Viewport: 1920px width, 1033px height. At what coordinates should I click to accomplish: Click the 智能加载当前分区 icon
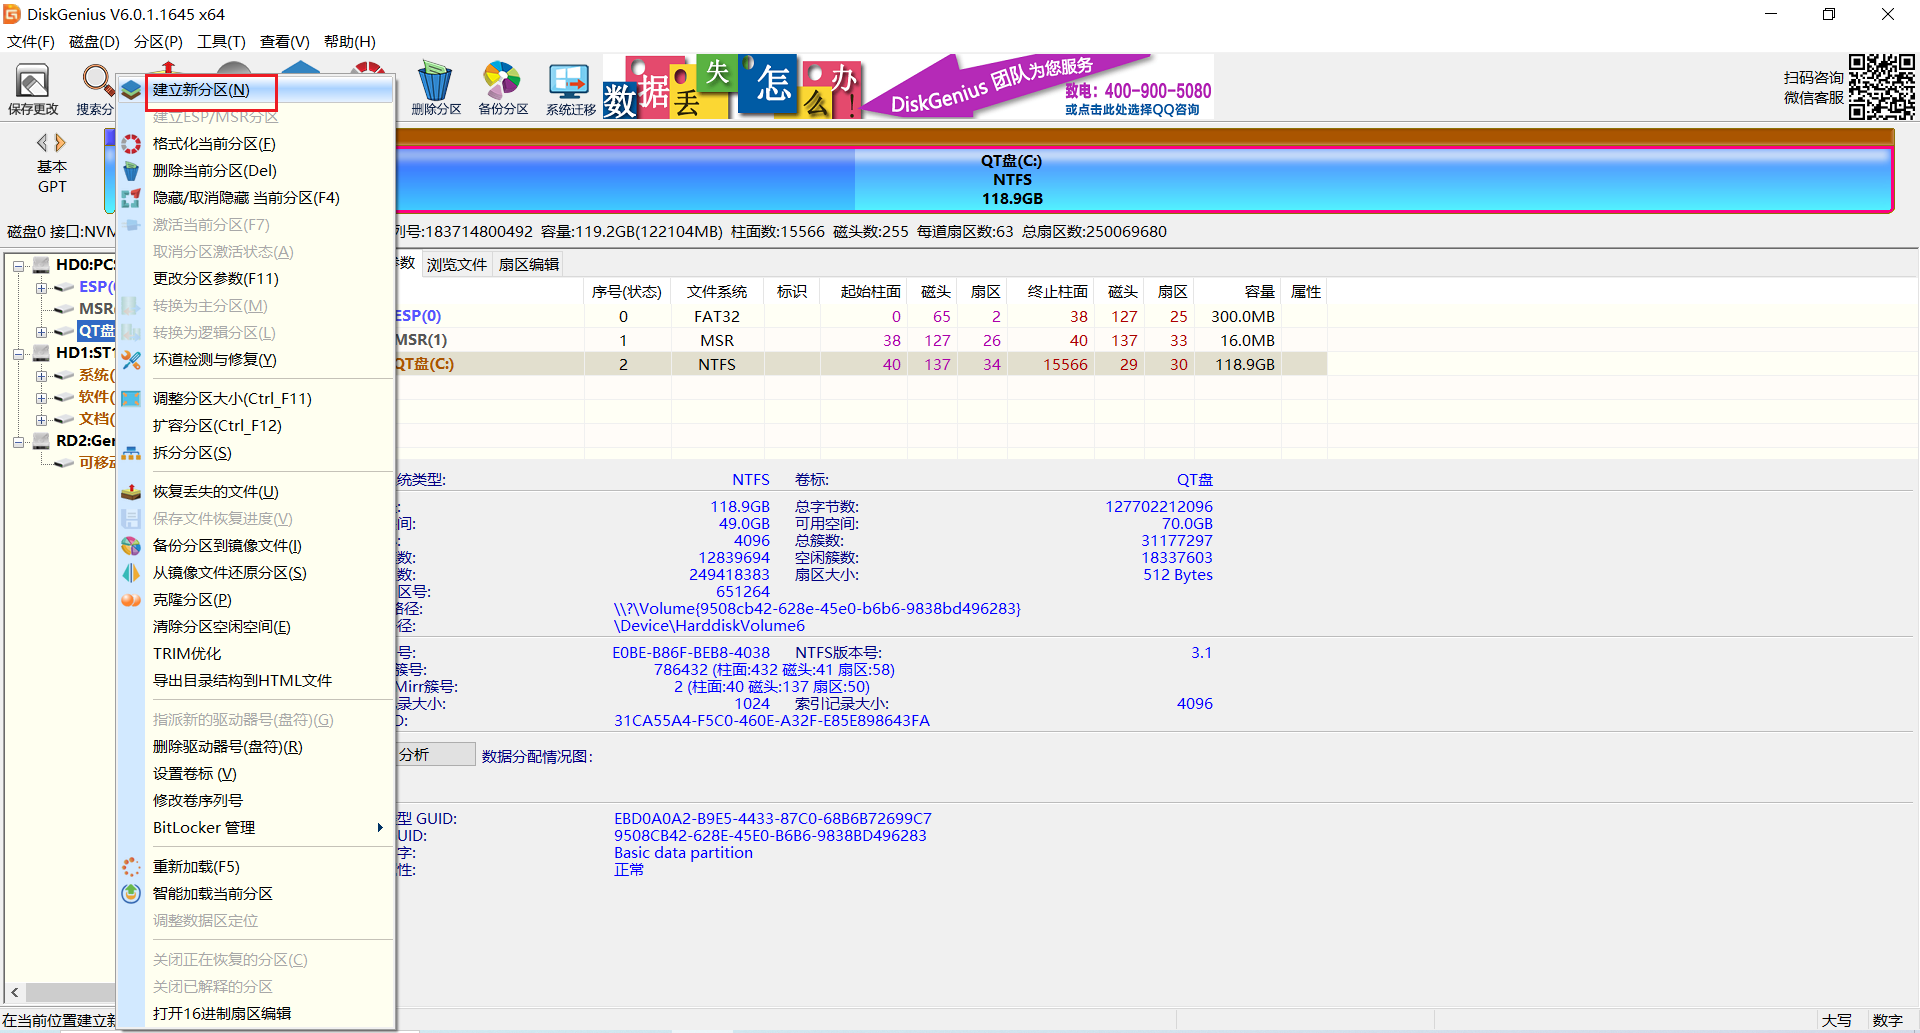(131, 894)
